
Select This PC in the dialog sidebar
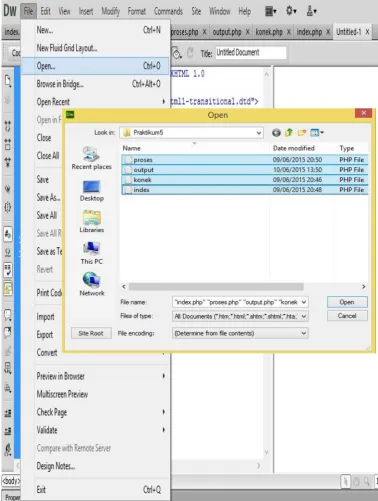[x=91, y=253]
